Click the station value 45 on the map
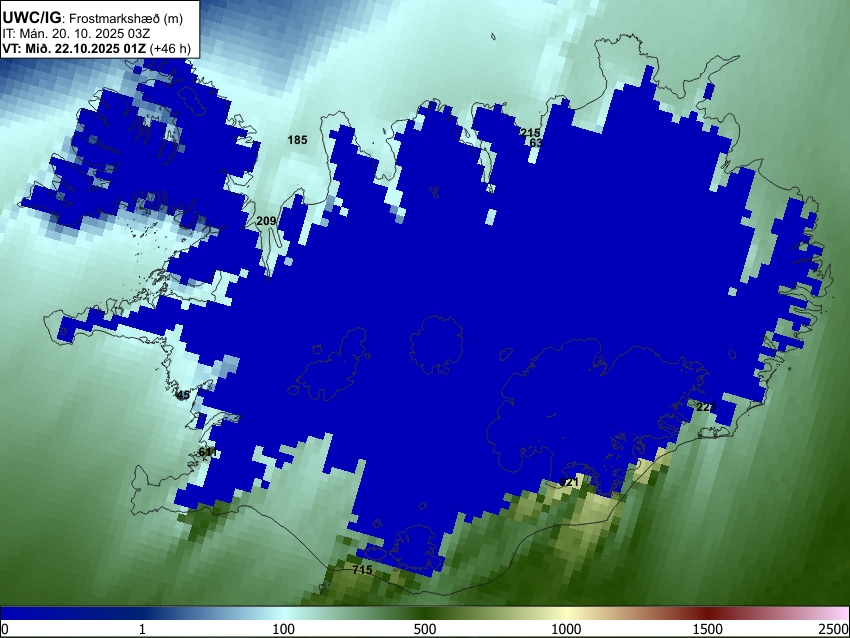 click(184, 395)
